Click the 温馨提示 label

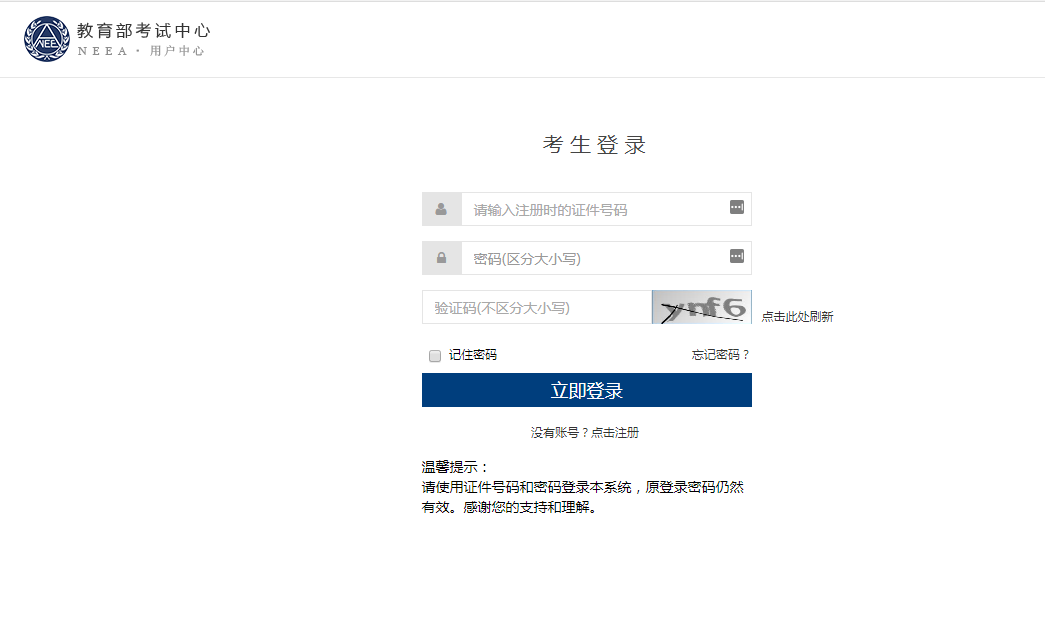pyautogui.click(x=455, y=467)
